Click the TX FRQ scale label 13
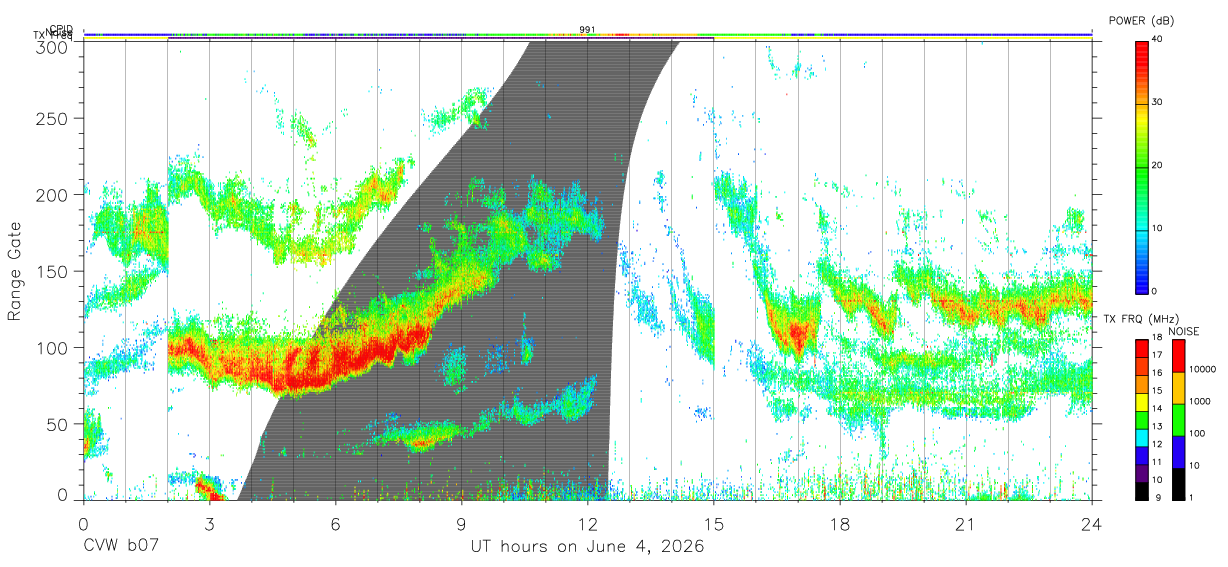Viewport: 1228px width, 567px height. pyautogui.click(x=1155, y=426)
